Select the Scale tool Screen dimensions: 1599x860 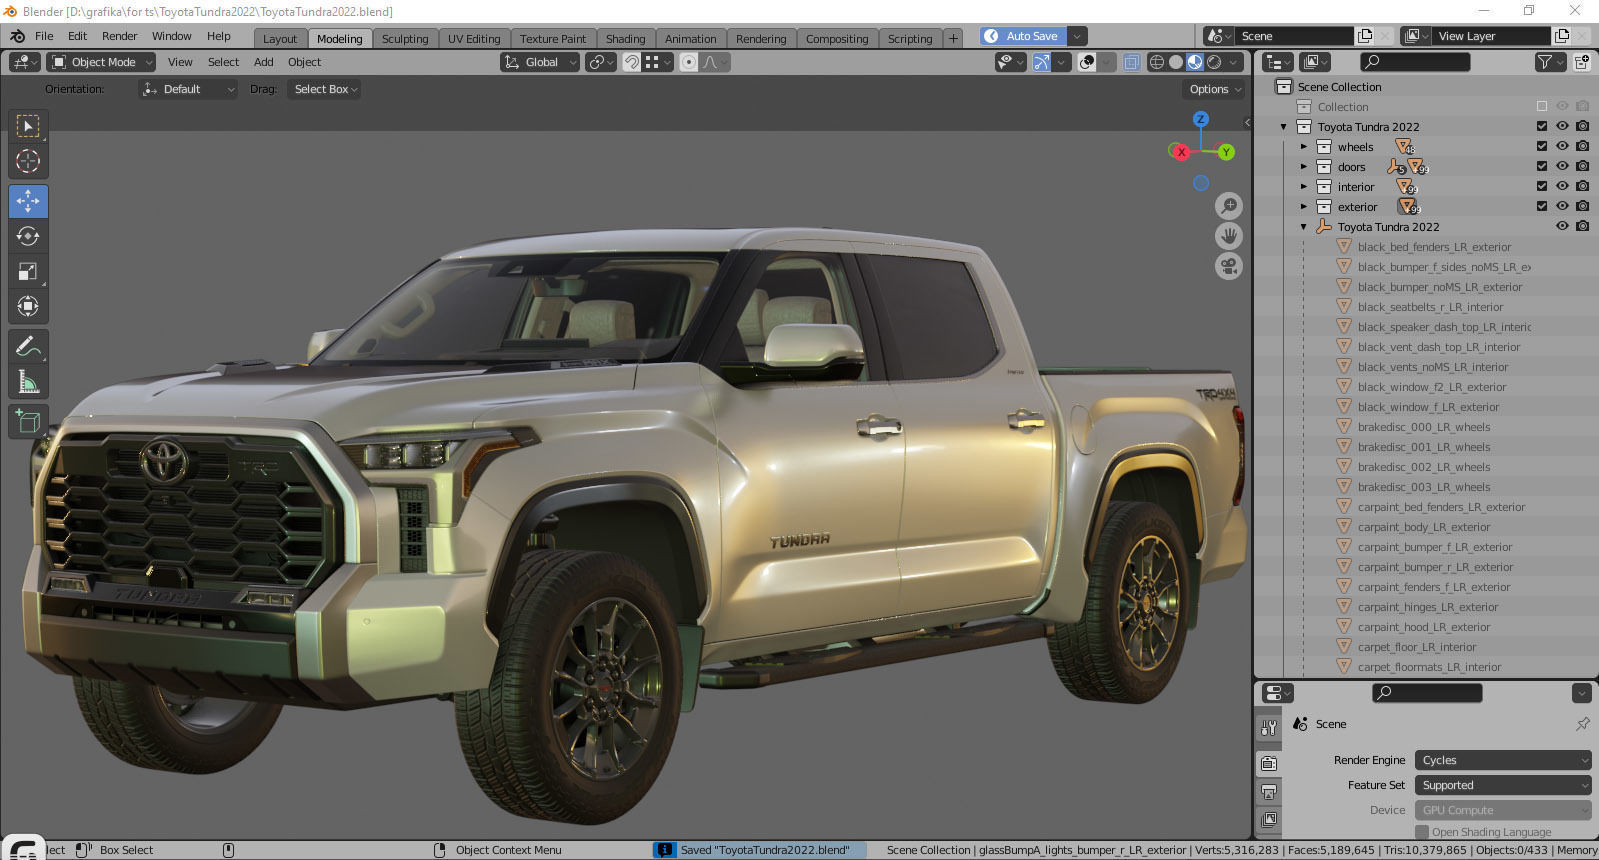pyautogui.click(x=28, y=271)
